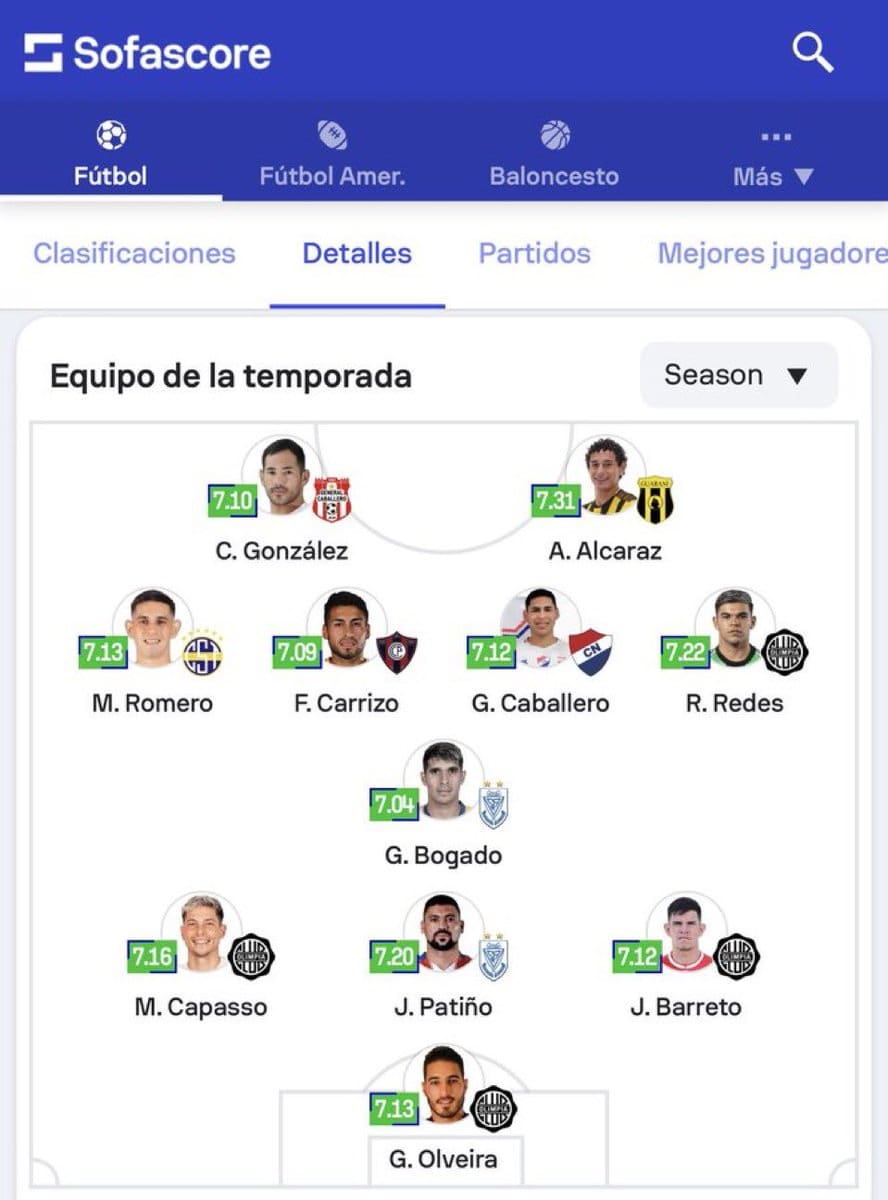Open Olimpia badge next to R. Redes
Image resolution: width=888 pixels, height=1200 pixels.
(x=785, y=652)
